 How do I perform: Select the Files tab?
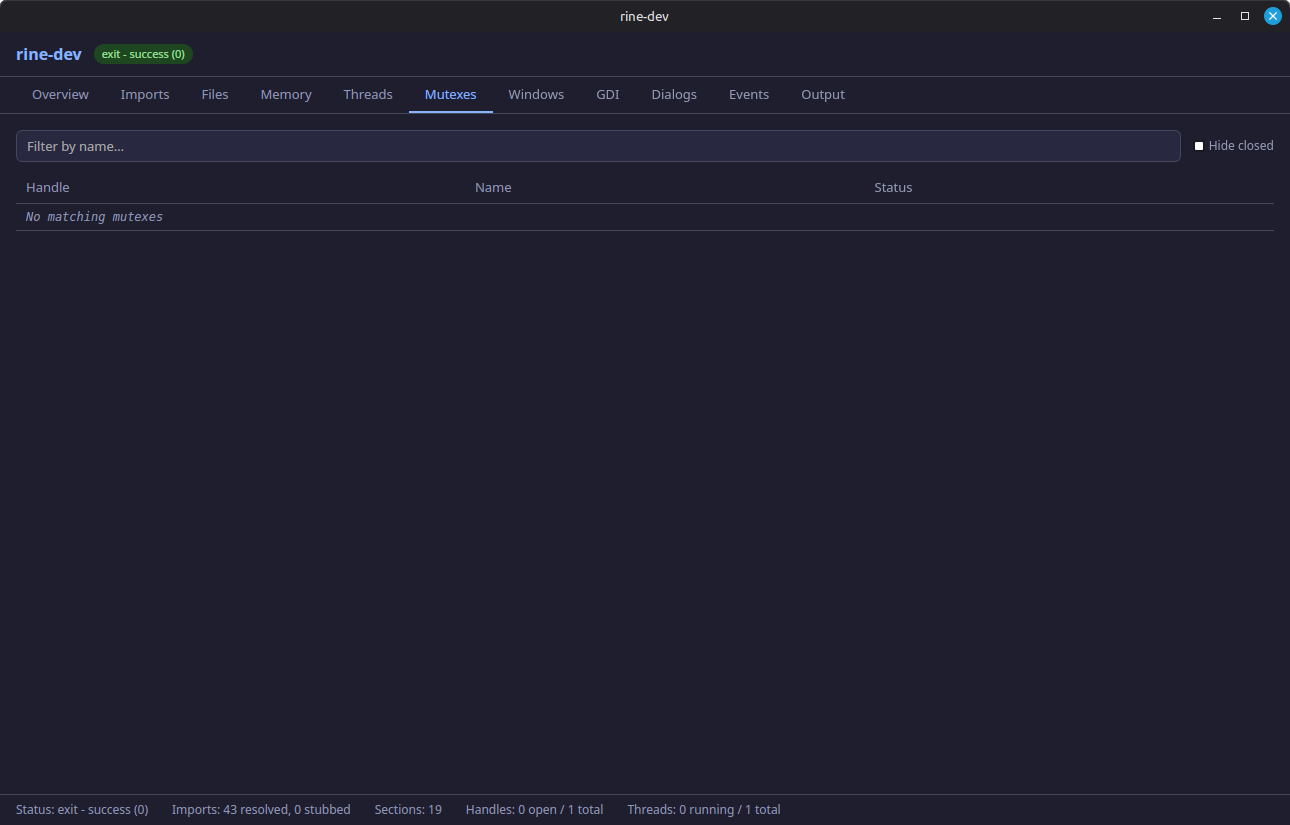click(x=215, y=94)
